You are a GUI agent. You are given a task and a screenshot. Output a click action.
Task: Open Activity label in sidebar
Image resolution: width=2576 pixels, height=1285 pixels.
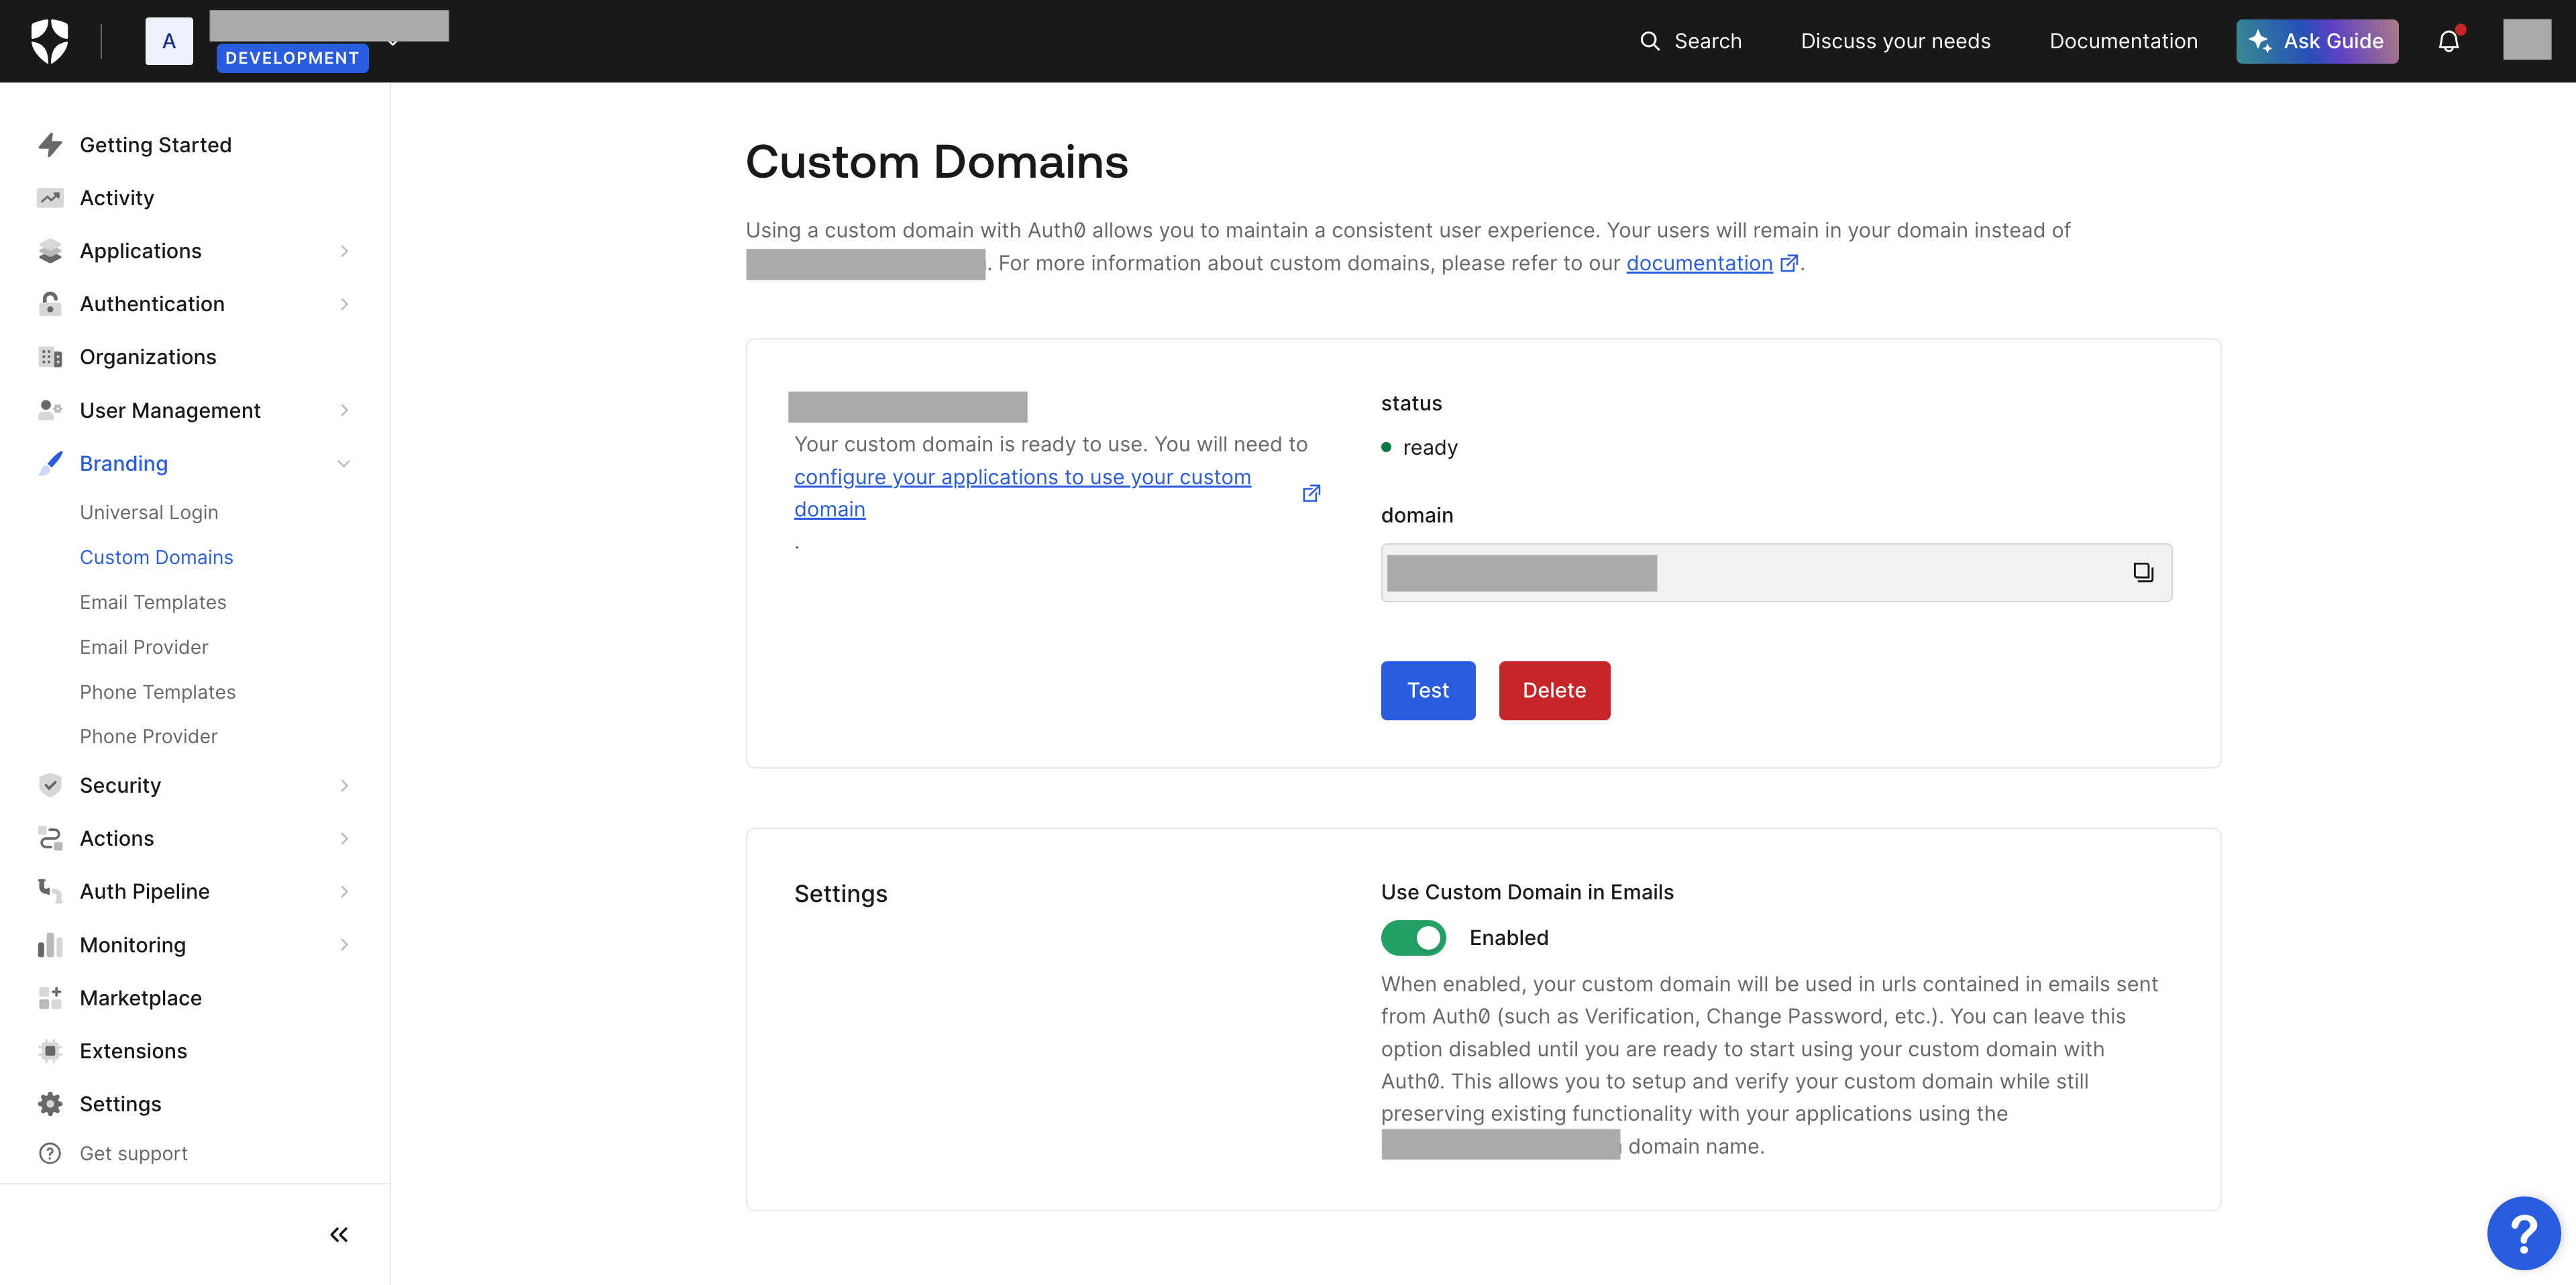pos(117,198)
